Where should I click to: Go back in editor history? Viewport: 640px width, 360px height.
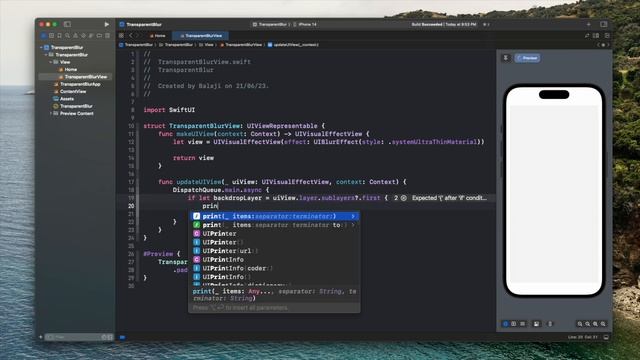tap(131, 36)
